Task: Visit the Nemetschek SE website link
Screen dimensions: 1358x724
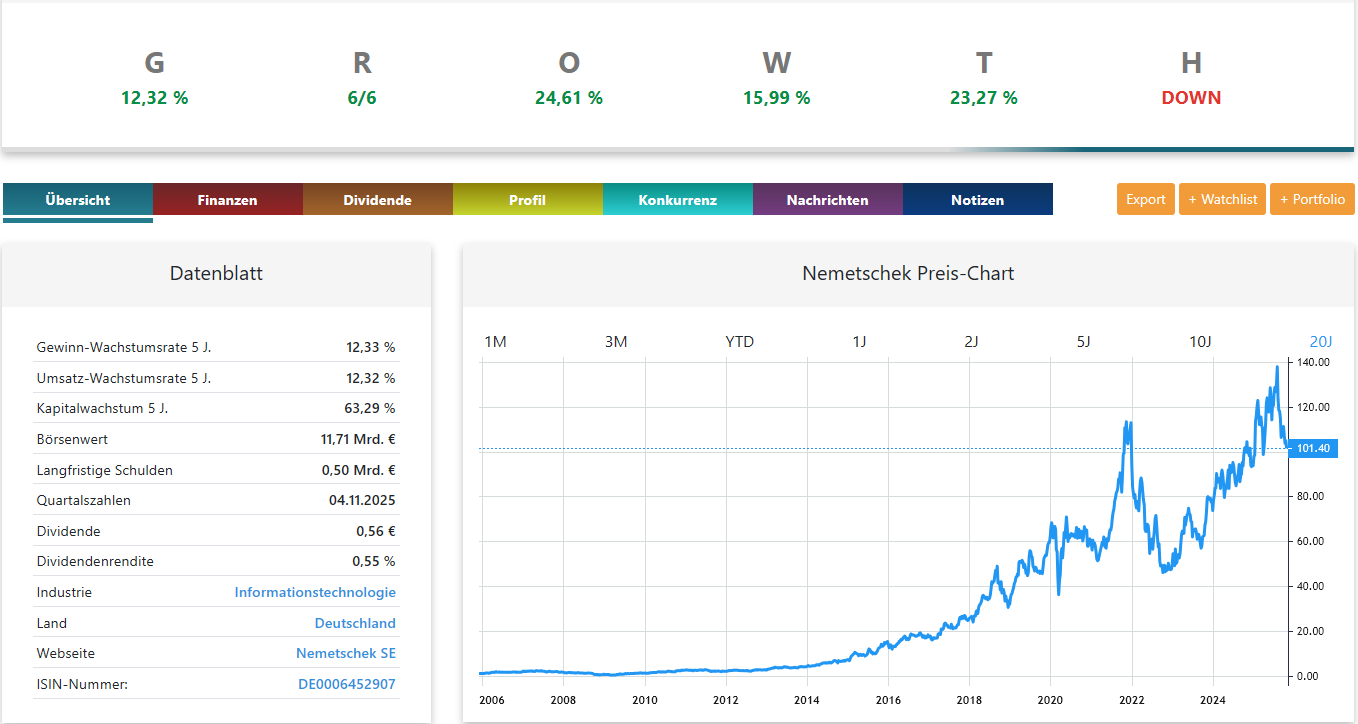Action: [345, 653]
